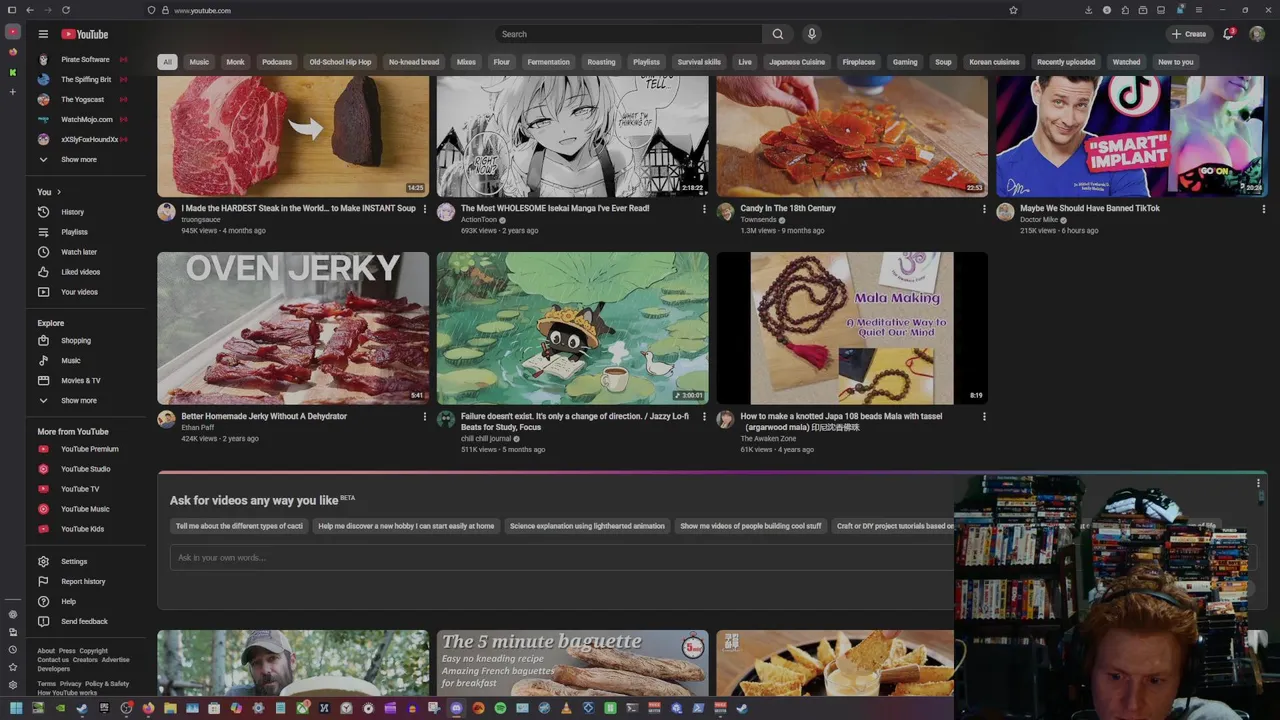Open Spotify from the taskbar
This screenshot has height=720, width=1280.
coord(500,708)
